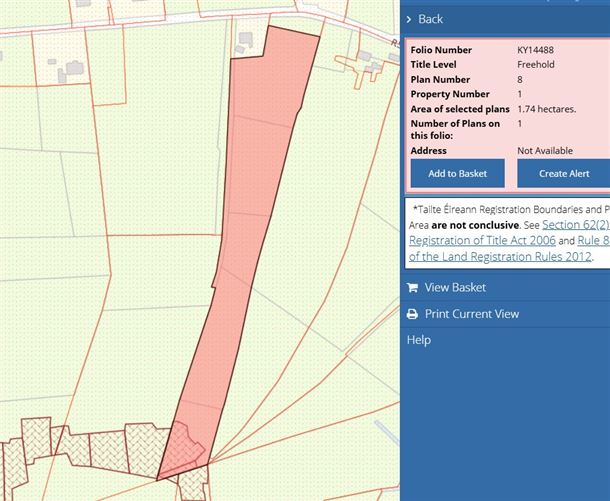The width and height of the screenshot is (610, 501).
Task: Click the folio number KY14488 value
Action: (536, 50)
